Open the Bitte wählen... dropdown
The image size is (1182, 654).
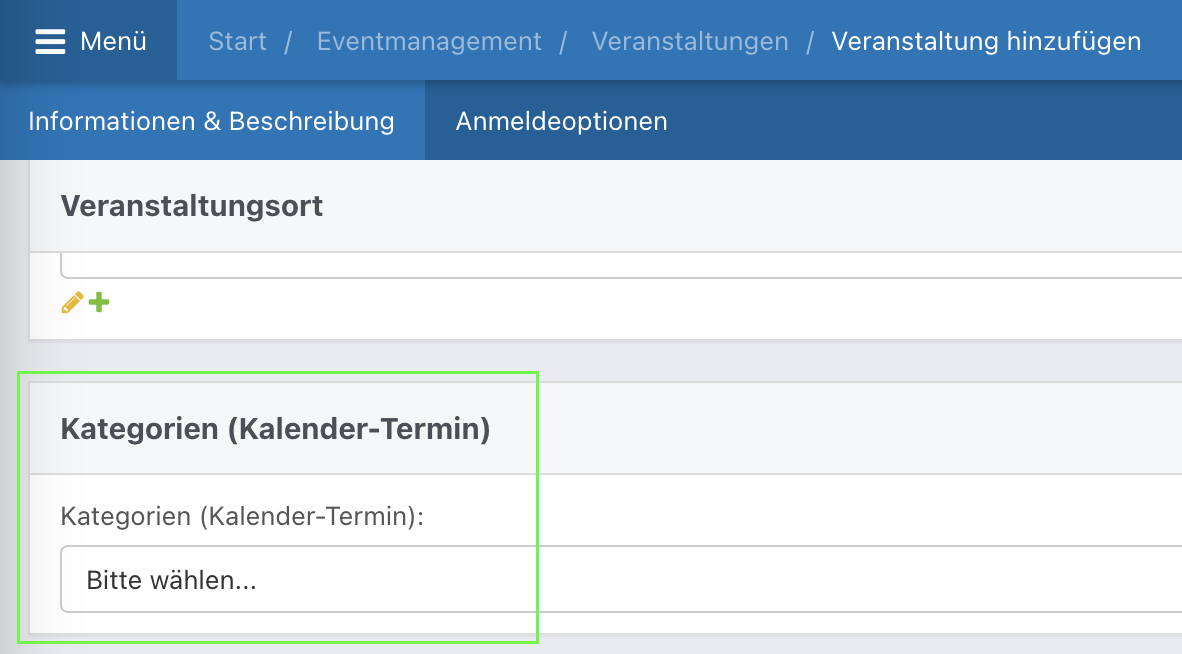(x=620, y=580)
